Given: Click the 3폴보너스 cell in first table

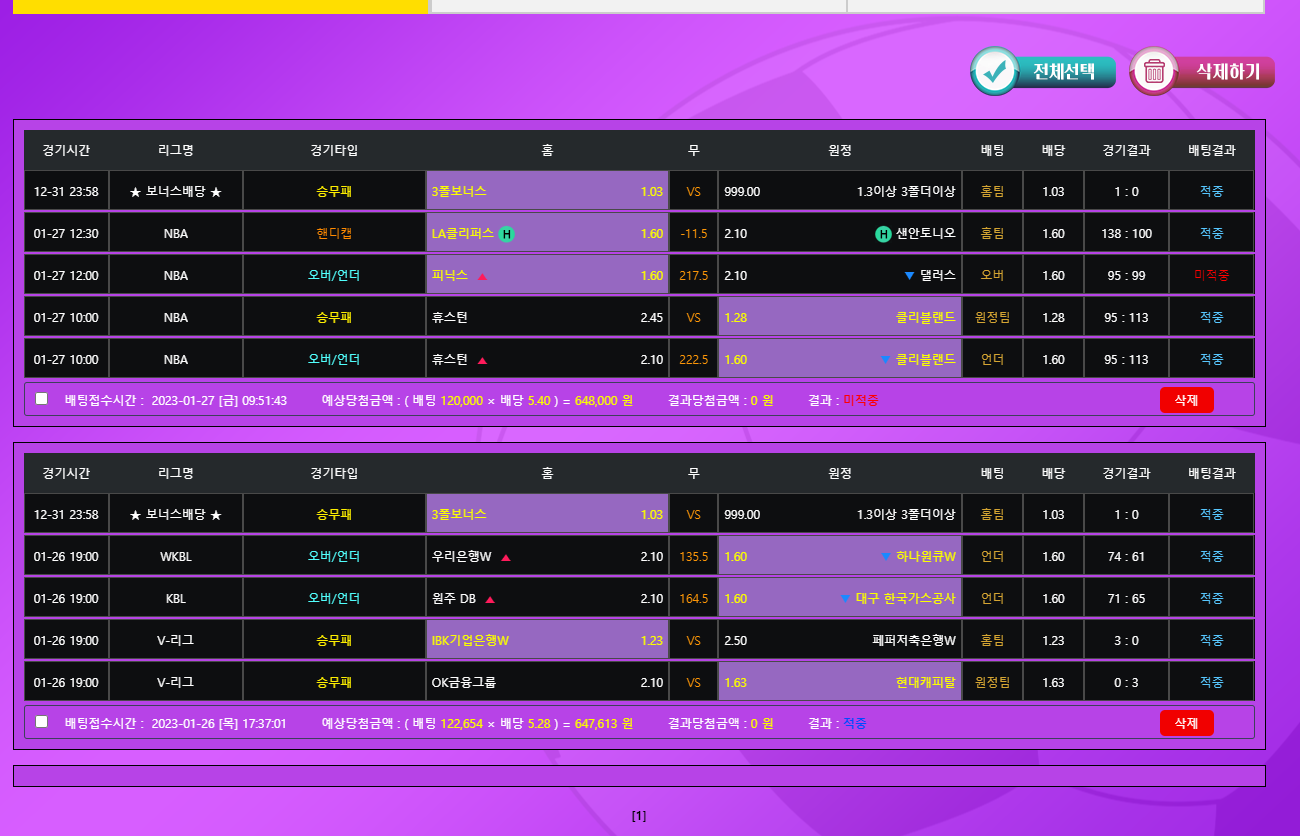Looking at the screenshot, I should pos(547,192).
